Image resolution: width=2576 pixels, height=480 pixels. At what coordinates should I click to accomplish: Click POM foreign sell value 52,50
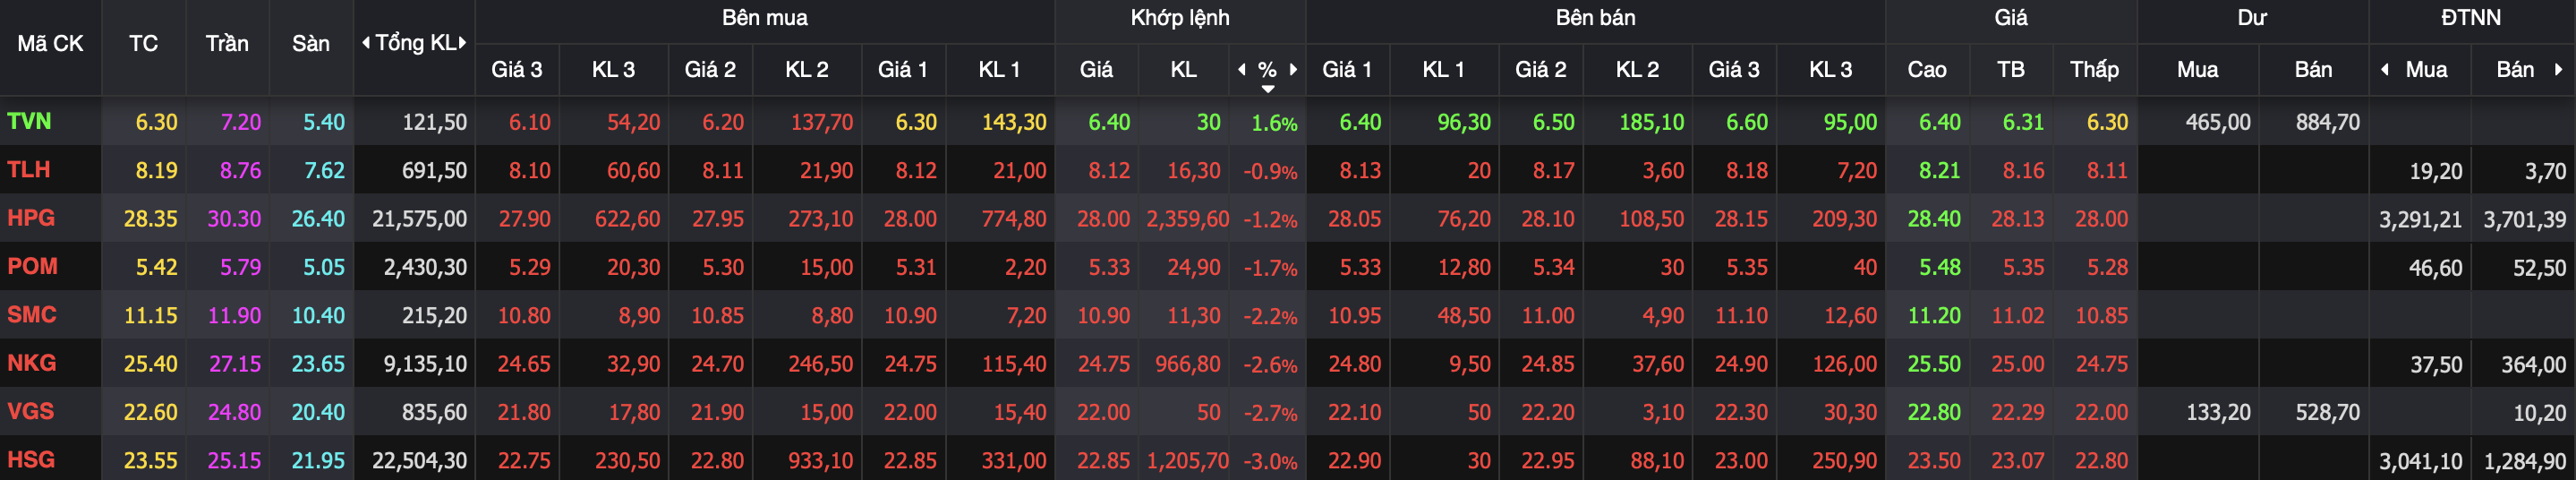pyautogui.click(x=2539, y=267)
